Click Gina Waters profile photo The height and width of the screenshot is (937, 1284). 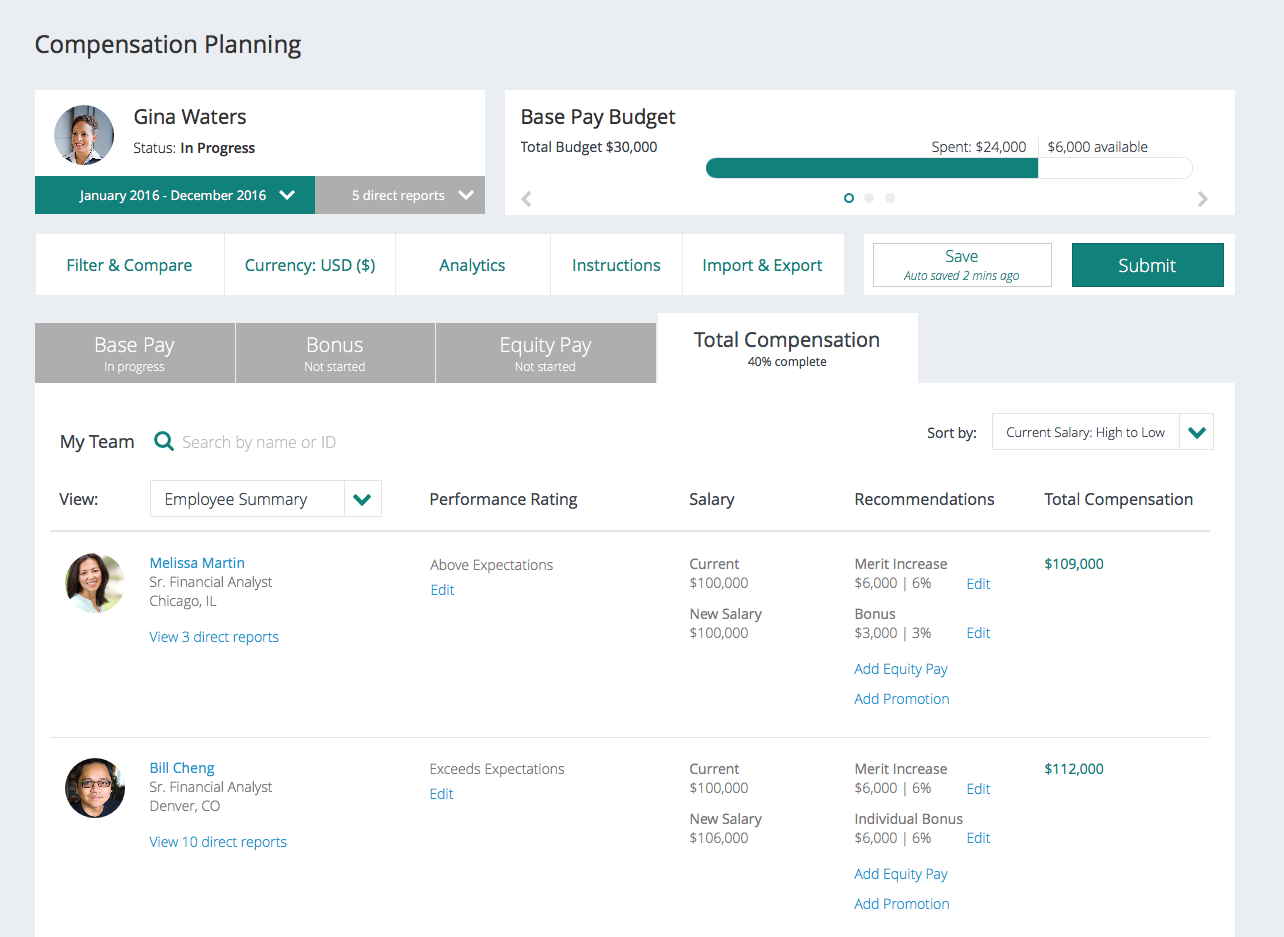pos(84,135)
